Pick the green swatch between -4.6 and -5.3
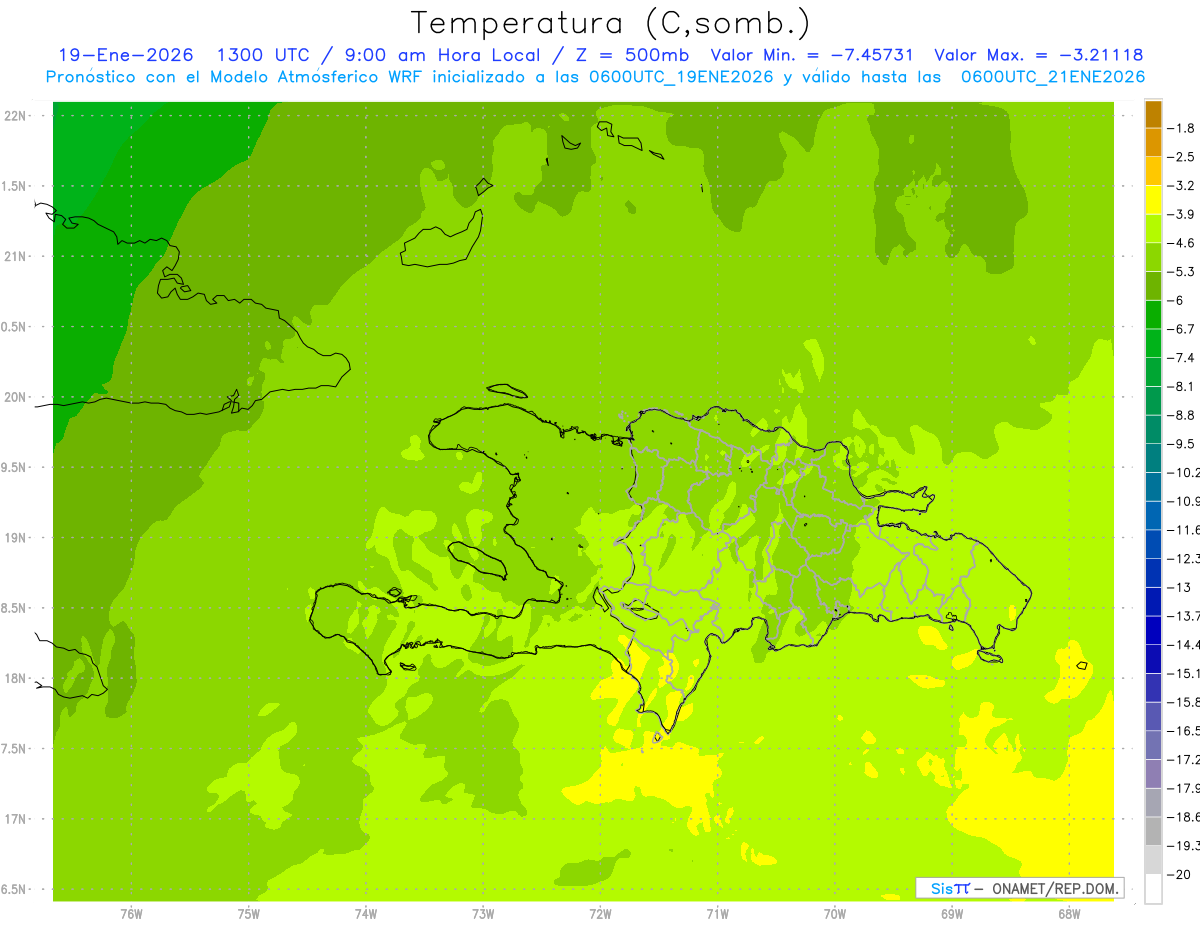Image resolution: width=1200 pixels, height=927 pixels. (x=1153, y=257)
